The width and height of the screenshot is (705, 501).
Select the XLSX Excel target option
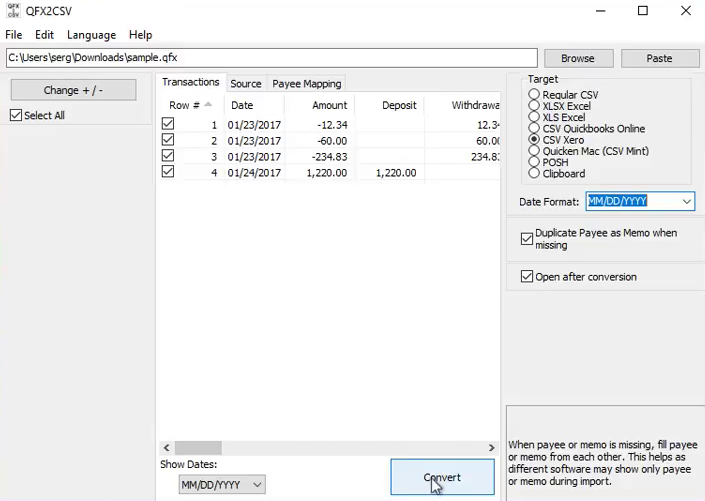(534, 106)
